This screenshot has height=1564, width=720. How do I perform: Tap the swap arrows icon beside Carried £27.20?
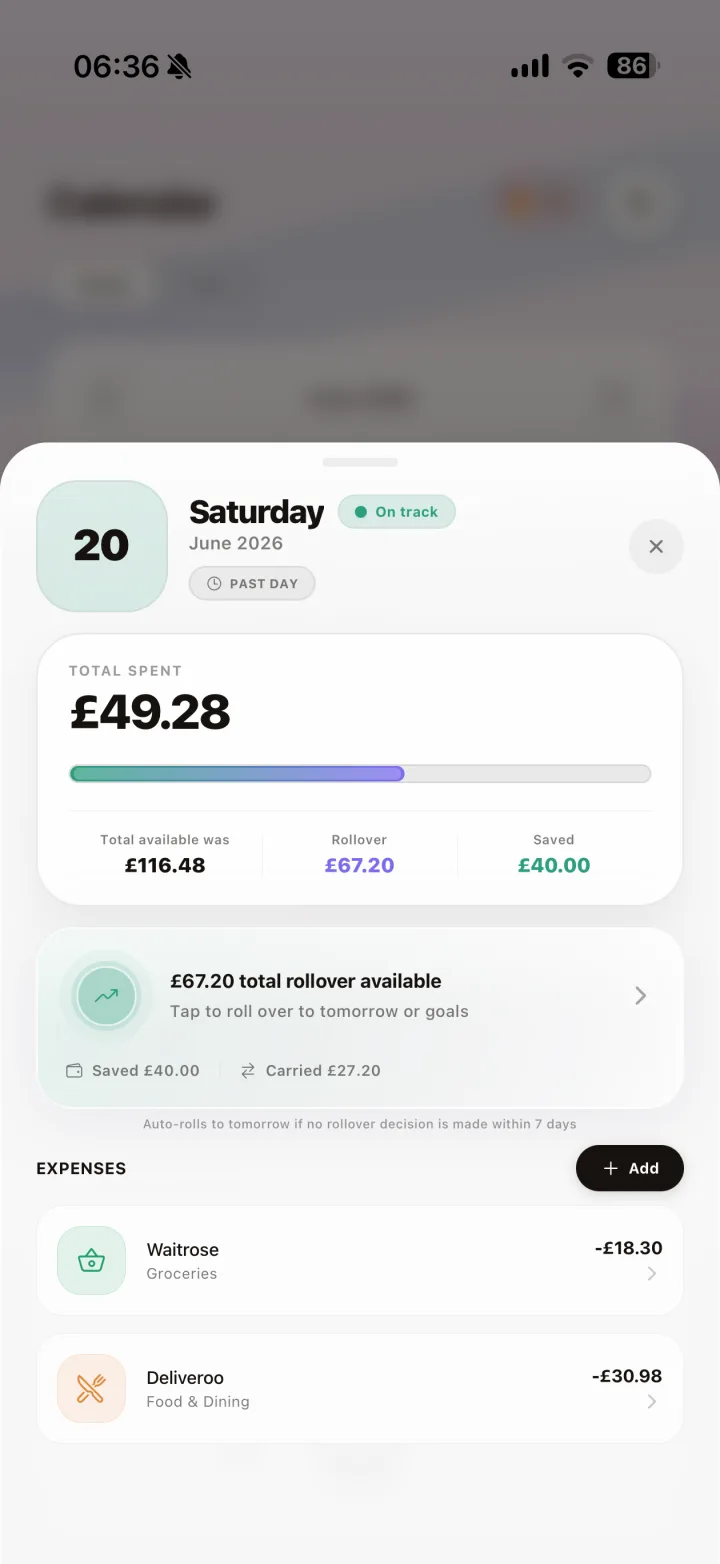click(248, 1071)
